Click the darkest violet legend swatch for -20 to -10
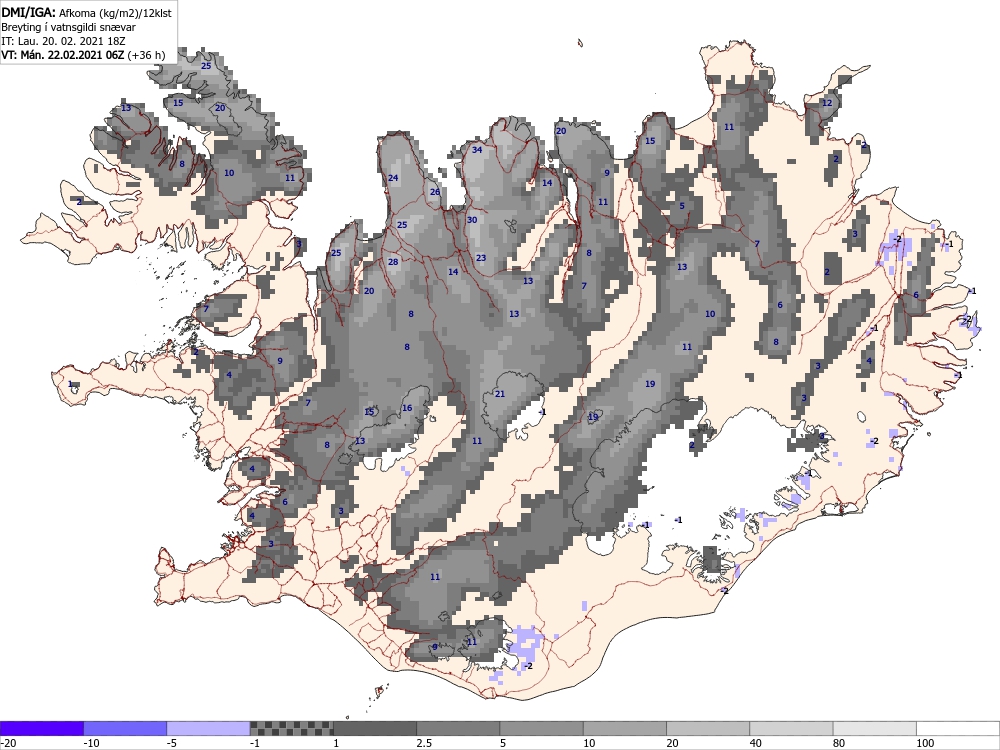 pos(41,728)
